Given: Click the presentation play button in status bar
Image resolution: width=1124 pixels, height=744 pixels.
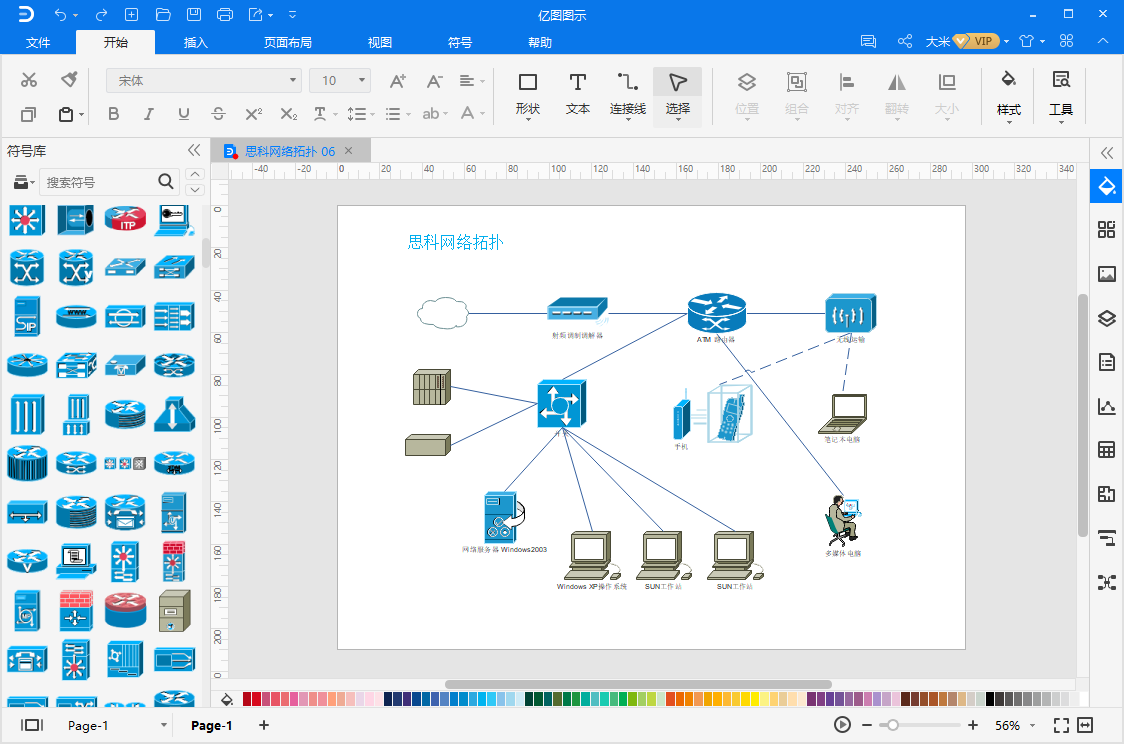Looking at the screenshot, I should [x=842, y=725].
